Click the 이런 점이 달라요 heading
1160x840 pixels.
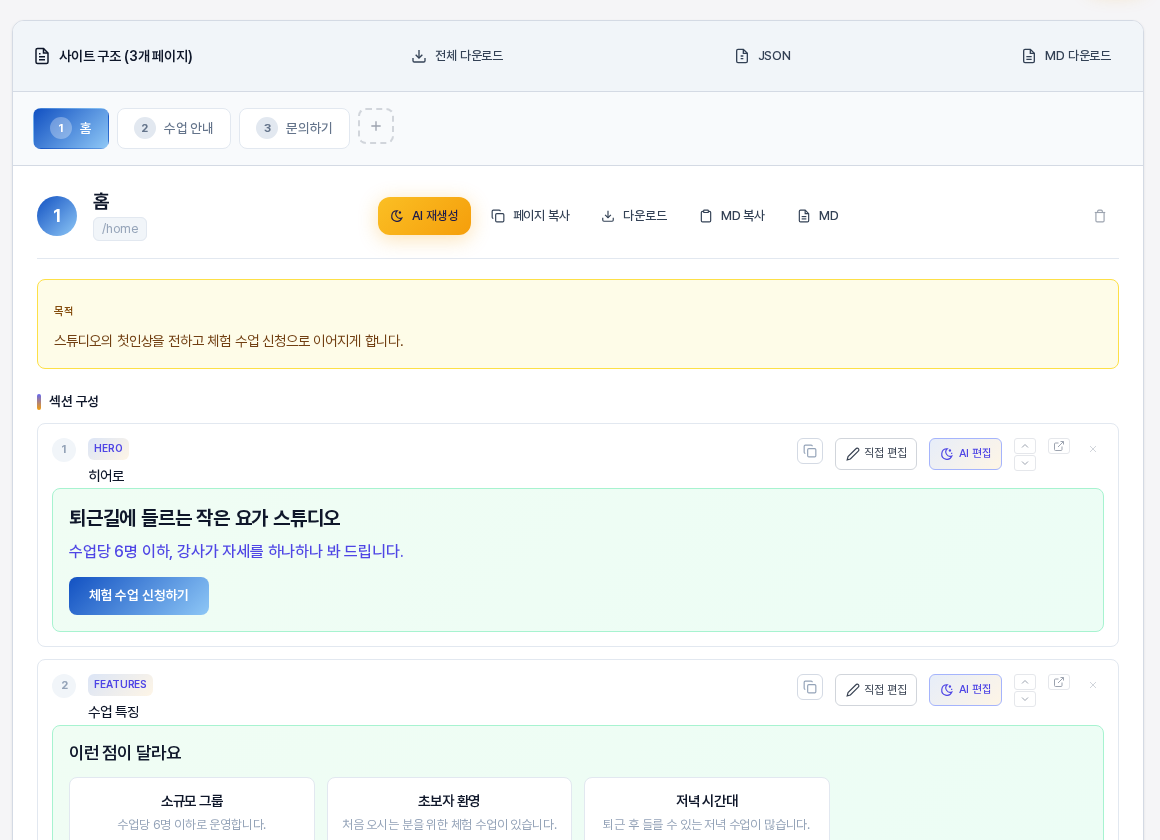tap(125, 753)
